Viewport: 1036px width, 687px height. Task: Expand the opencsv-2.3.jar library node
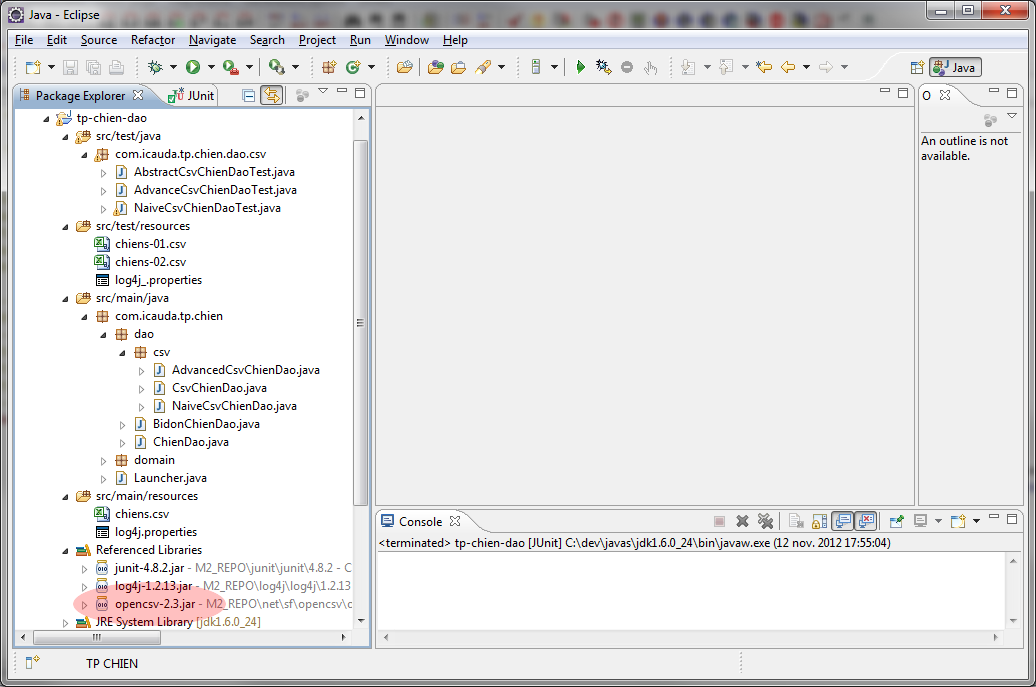pos(84,604)
